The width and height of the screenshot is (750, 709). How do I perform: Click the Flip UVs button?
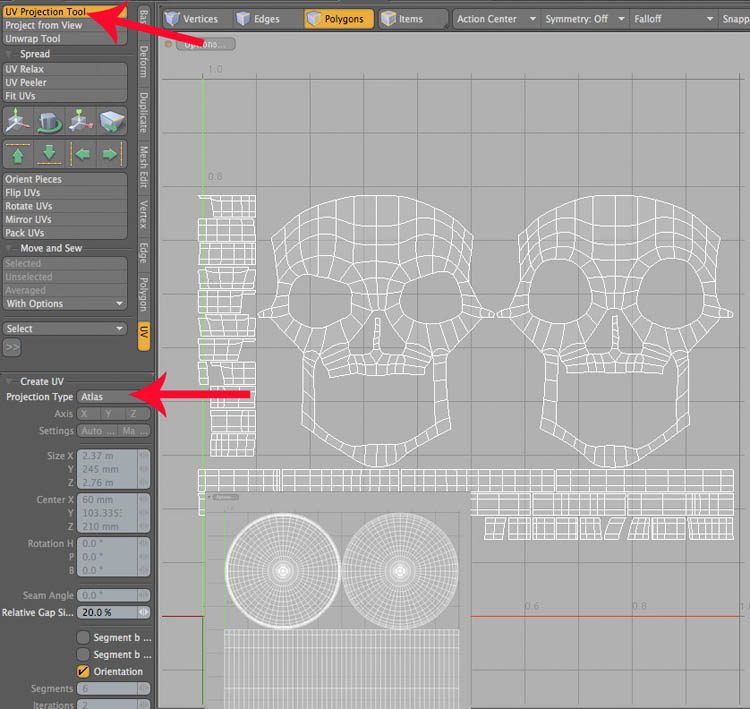tap(65, 192)
